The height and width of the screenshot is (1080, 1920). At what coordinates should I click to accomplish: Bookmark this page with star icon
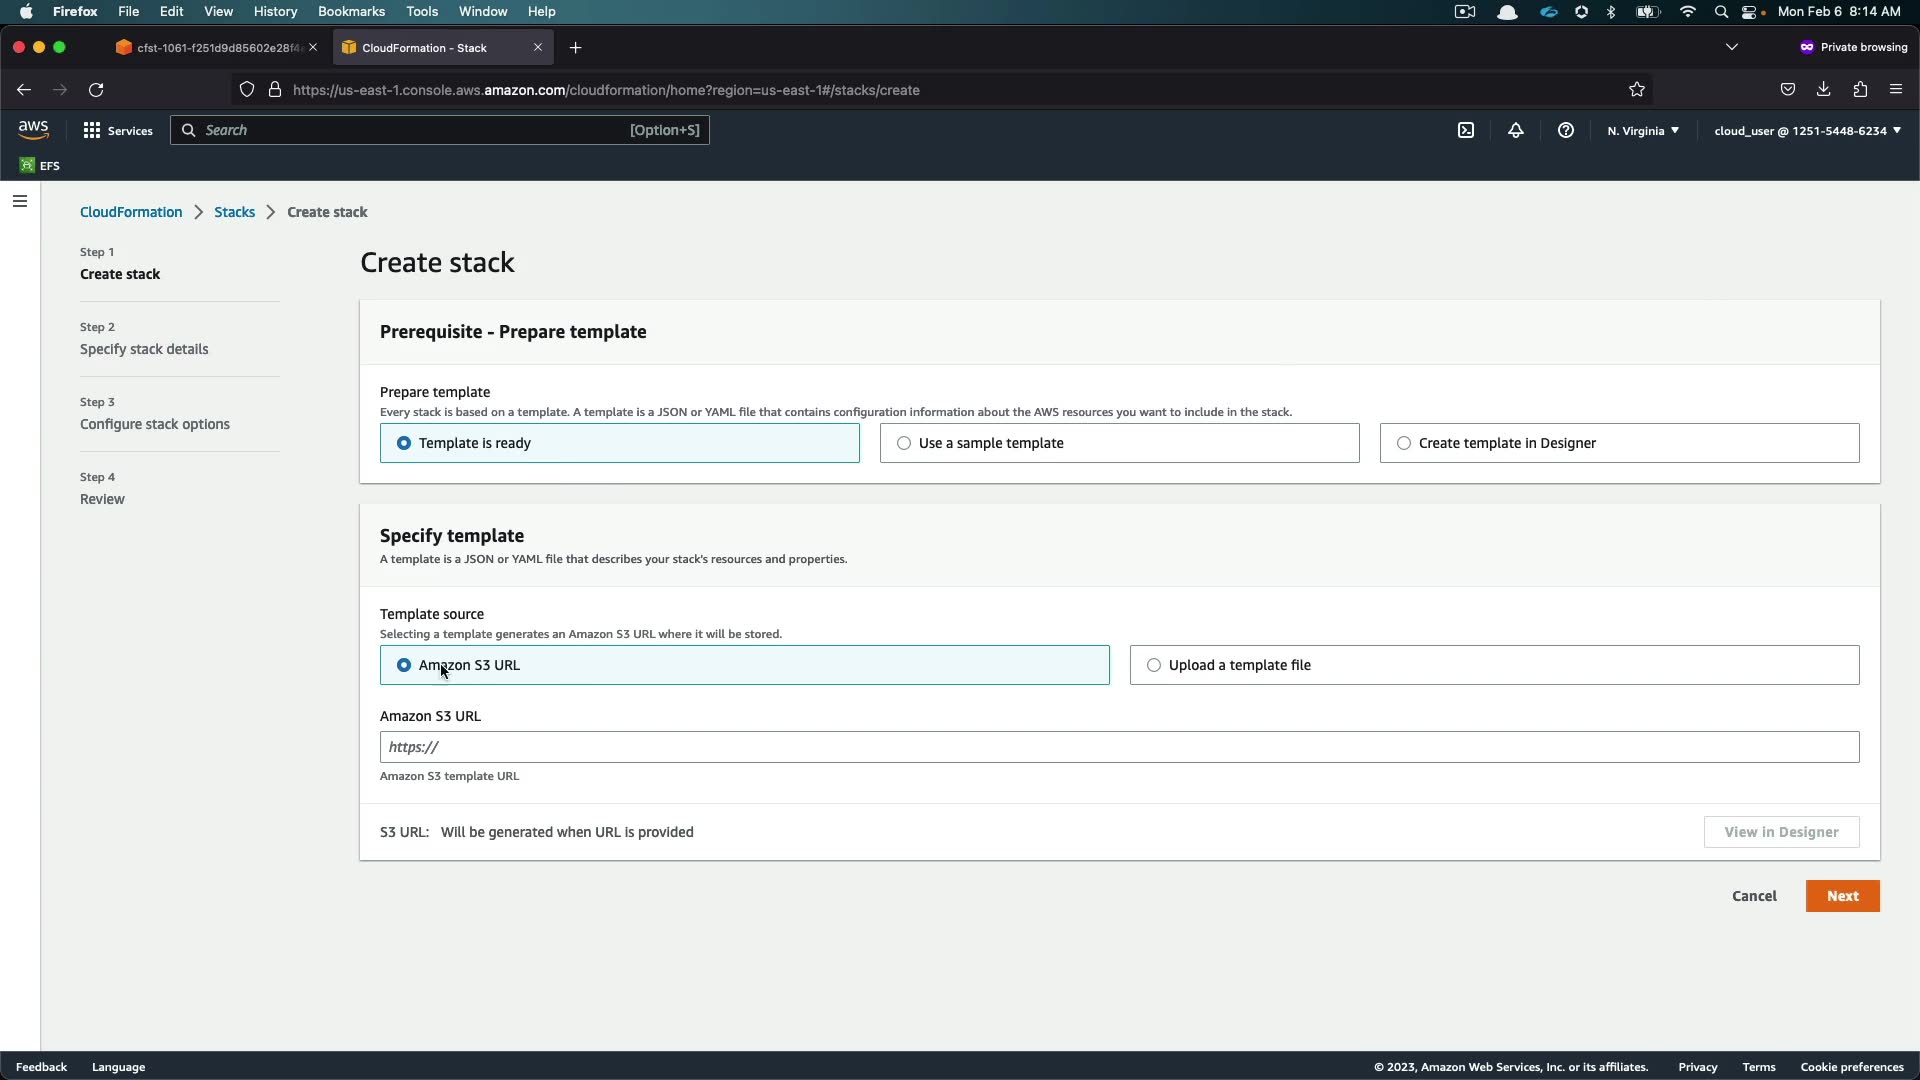click(1637, 90)
